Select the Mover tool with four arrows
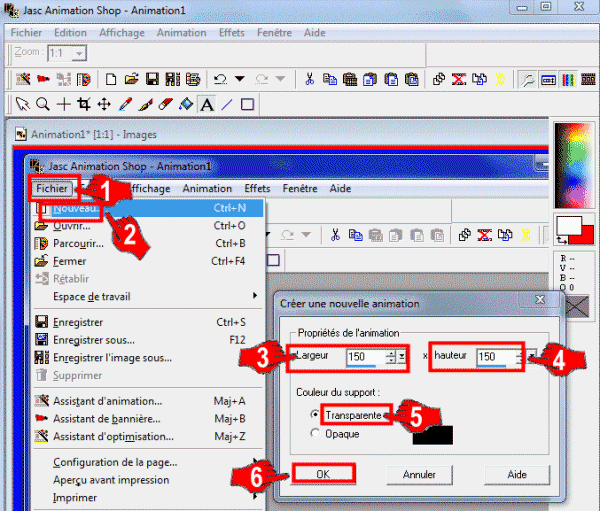This screenshot has width=600, height=511. [104, 104]
